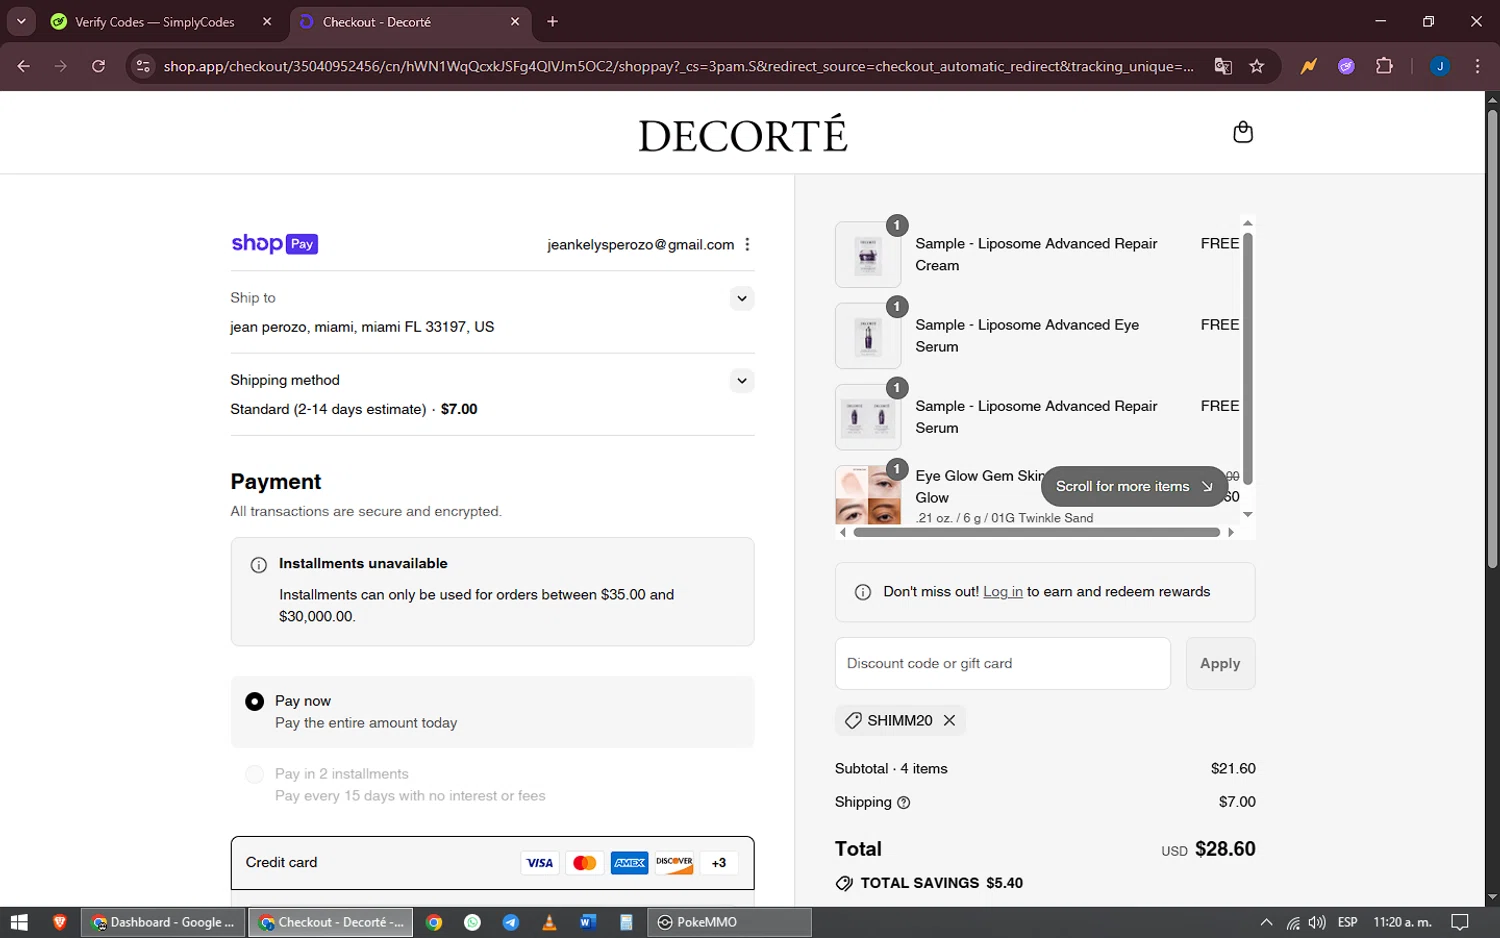
Task: Click the Discount code or gift card field
Action: (x=1003, y=663)
